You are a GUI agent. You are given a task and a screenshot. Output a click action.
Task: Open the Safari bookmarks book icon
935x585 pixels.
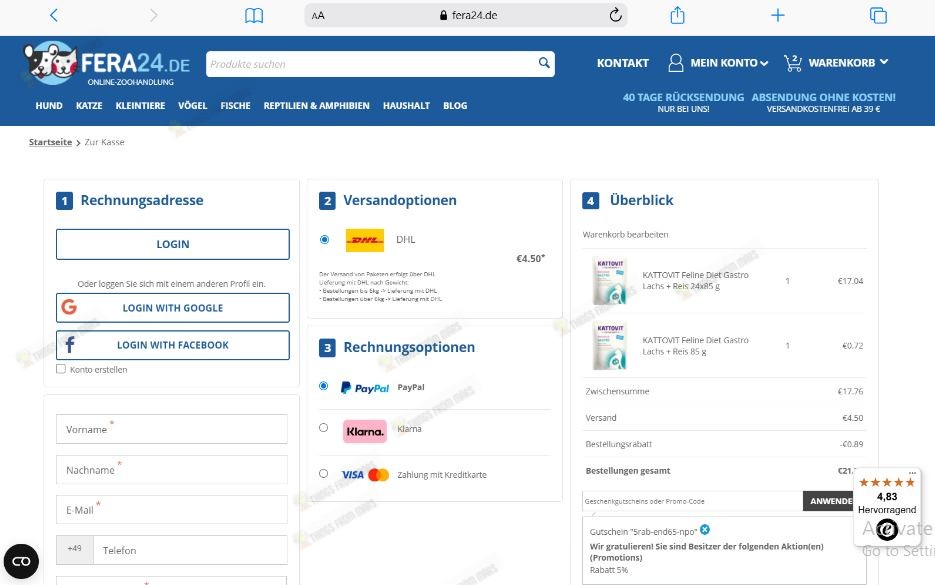(254, 15)
